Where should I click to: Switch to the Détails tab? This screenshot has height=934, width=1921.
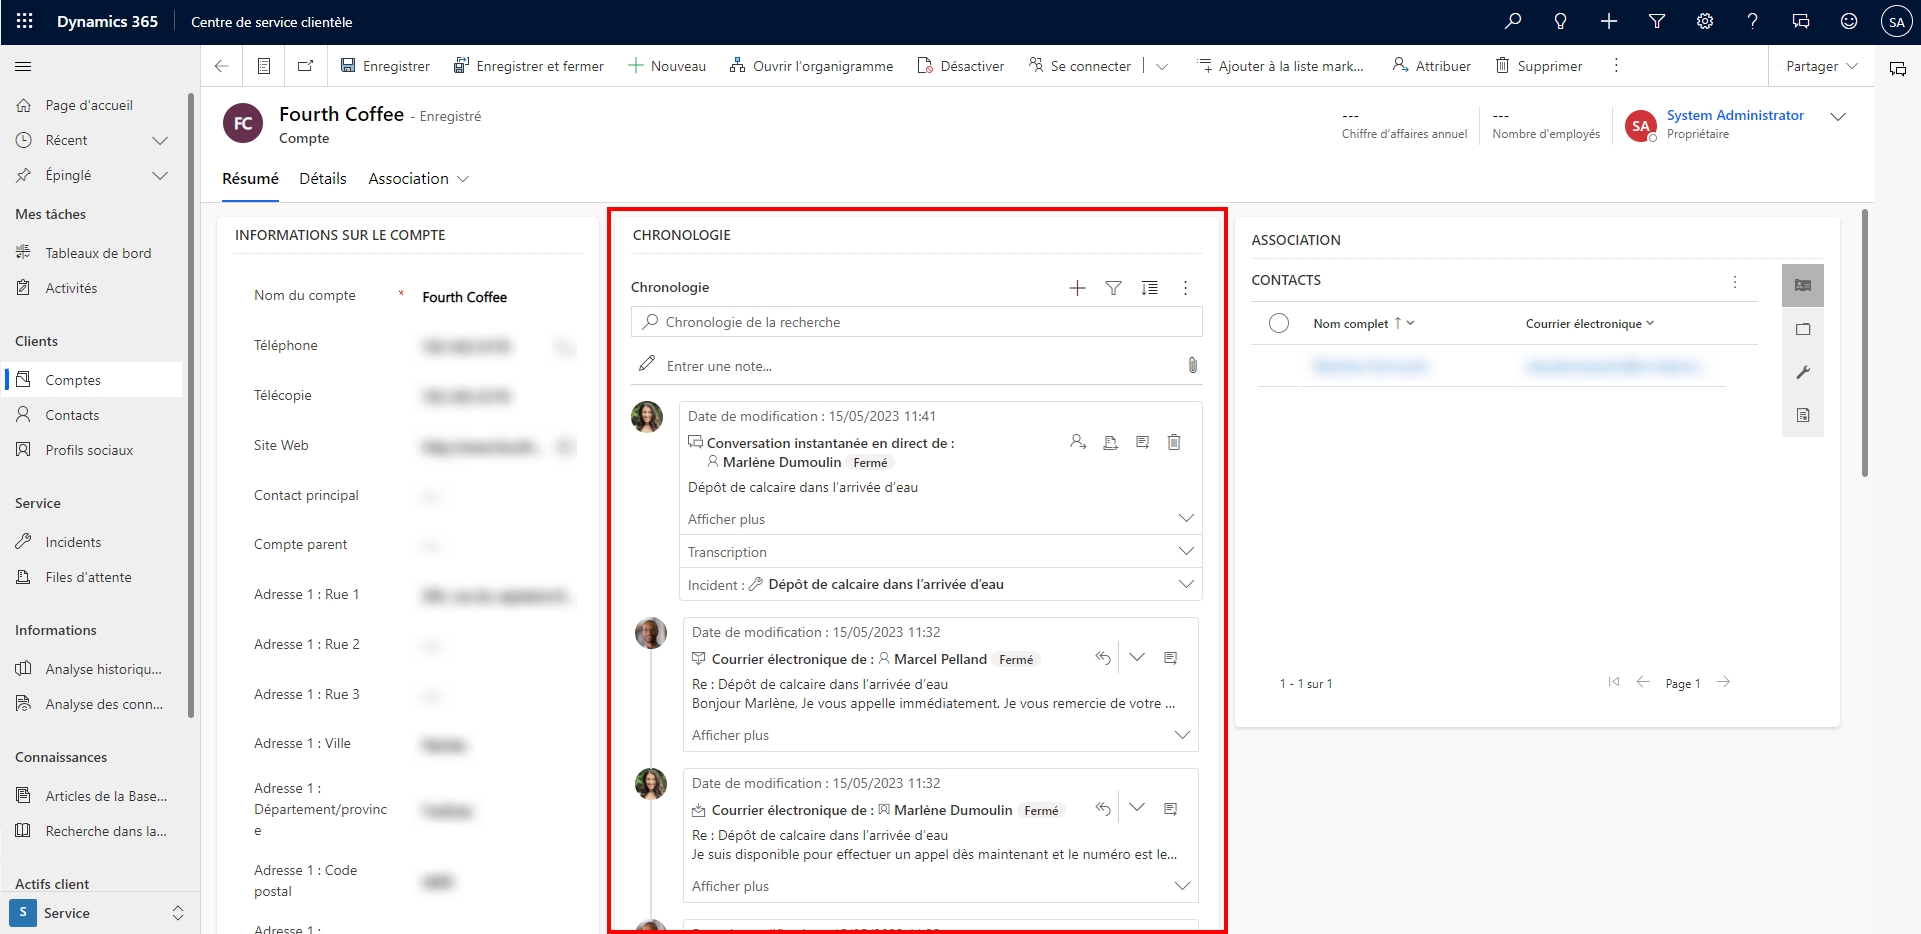323,179
